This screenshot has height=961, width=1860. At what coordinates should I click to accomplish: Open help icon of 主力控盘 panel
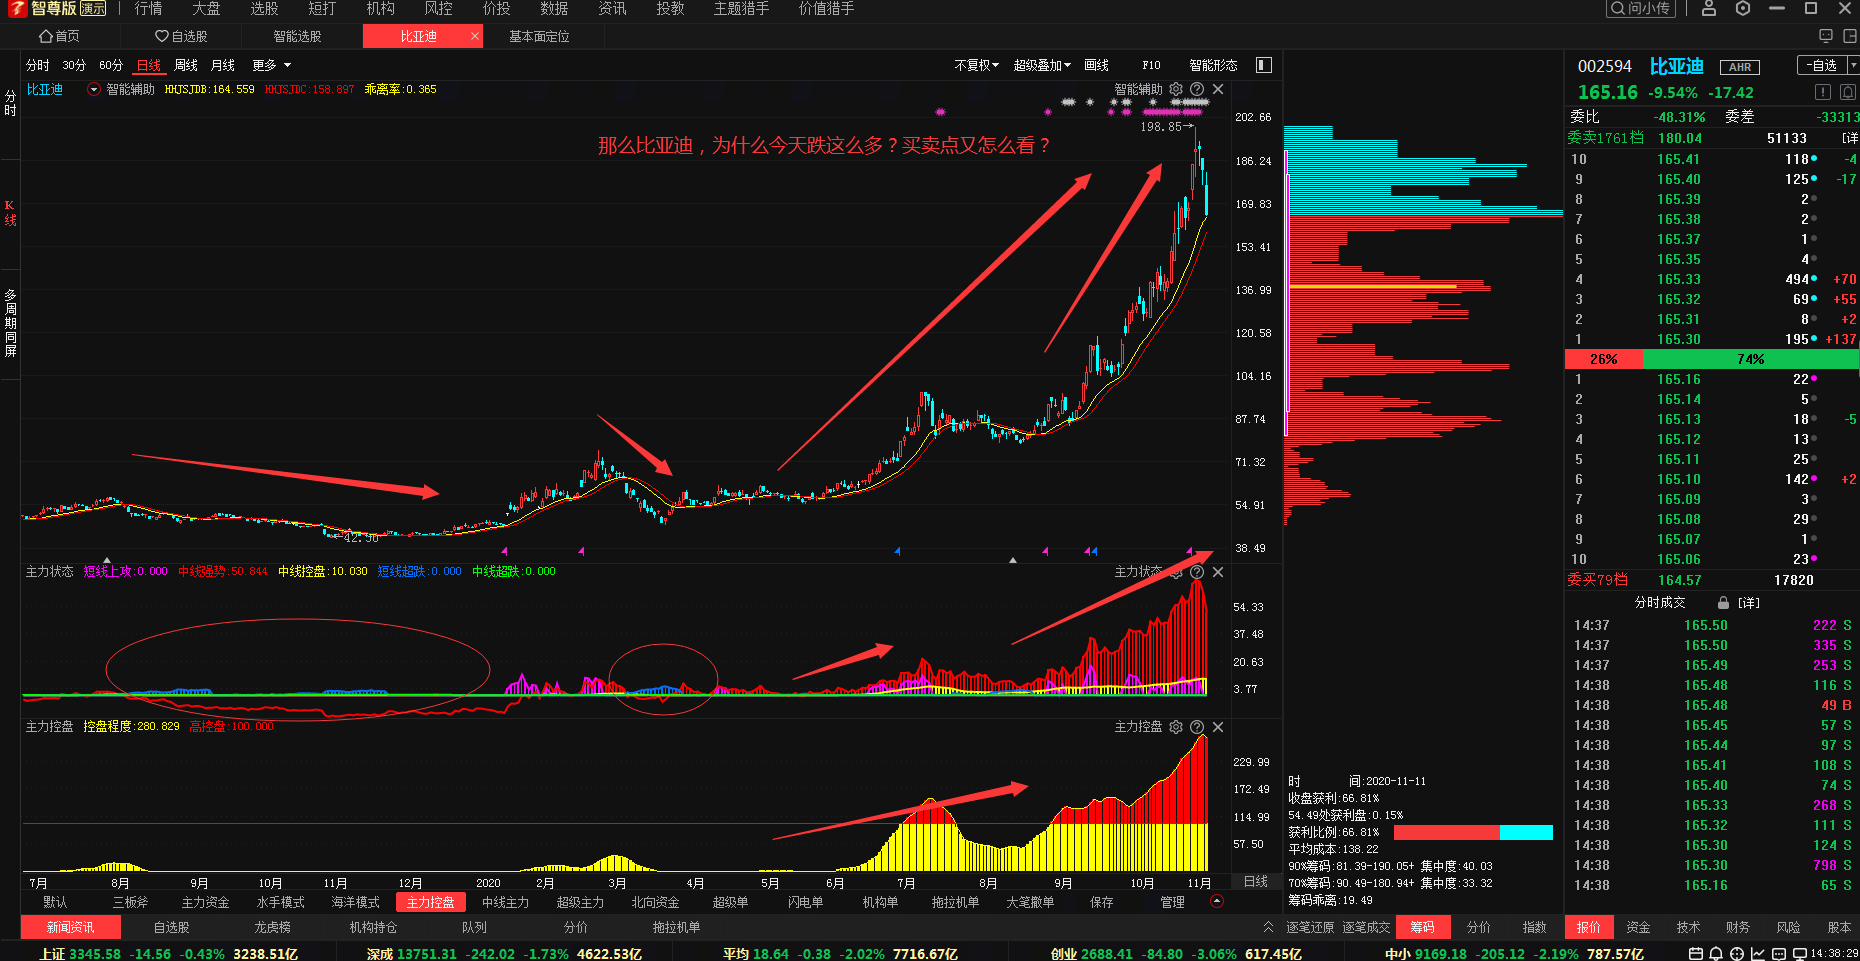1197,727
